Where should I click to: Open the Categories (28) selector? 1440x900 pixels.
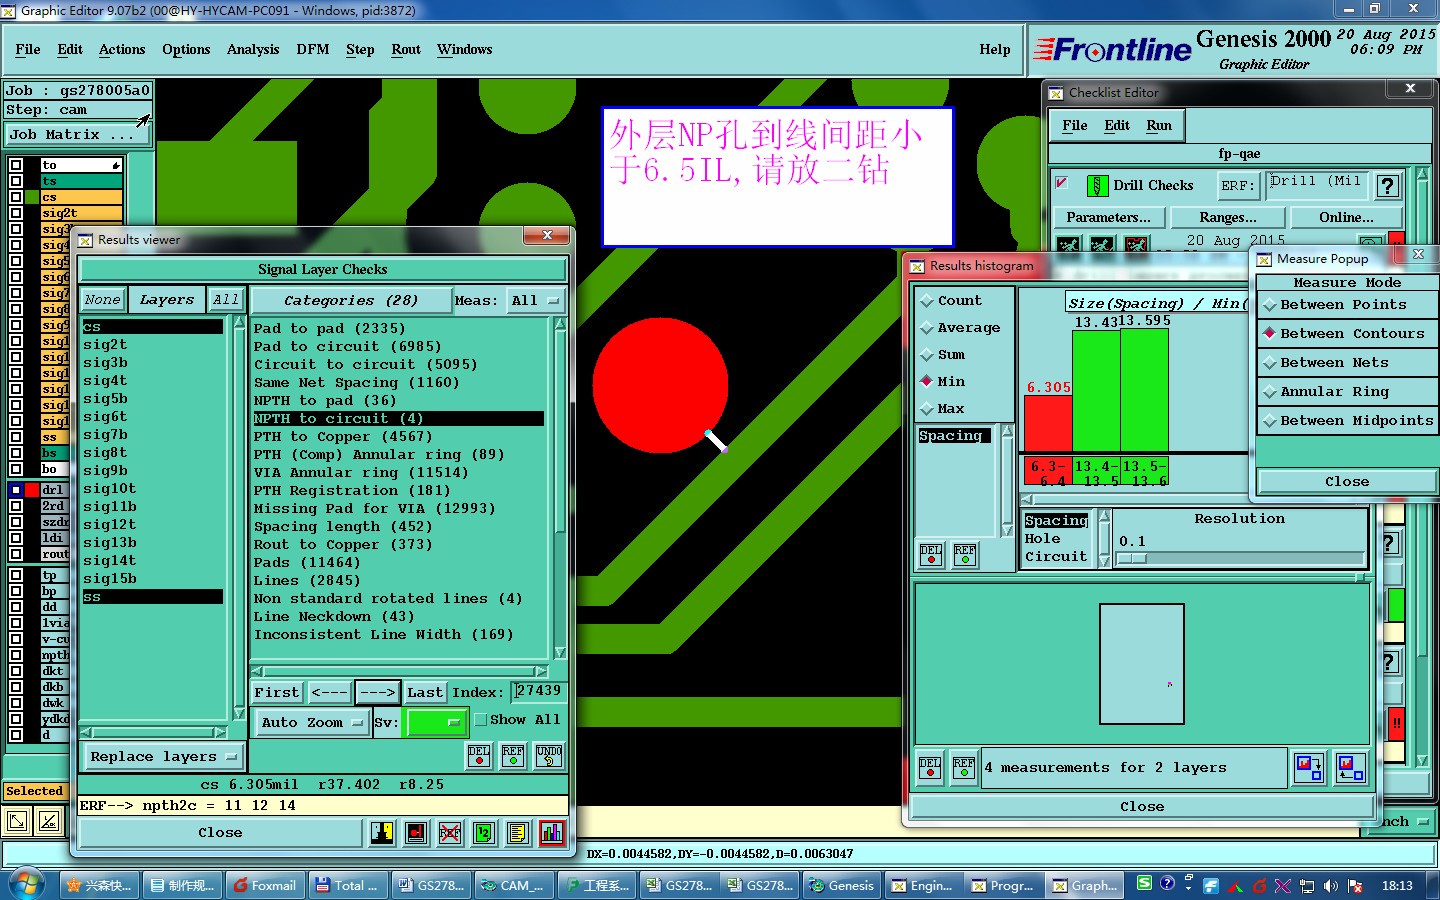[350, 300]
